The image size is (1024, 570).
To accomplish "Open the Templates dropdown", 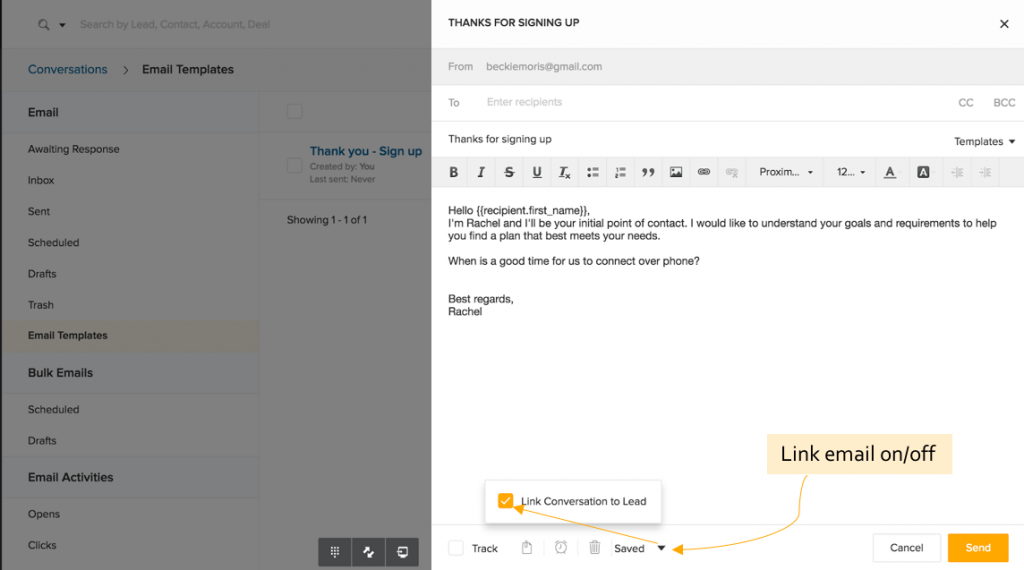I will [984, 142].
